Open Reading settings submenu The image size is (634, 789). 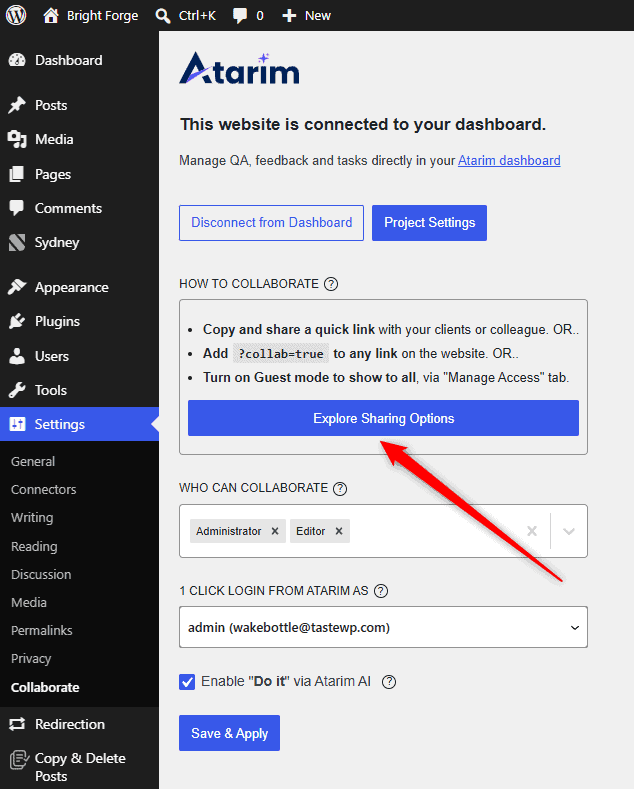point(34,546)
